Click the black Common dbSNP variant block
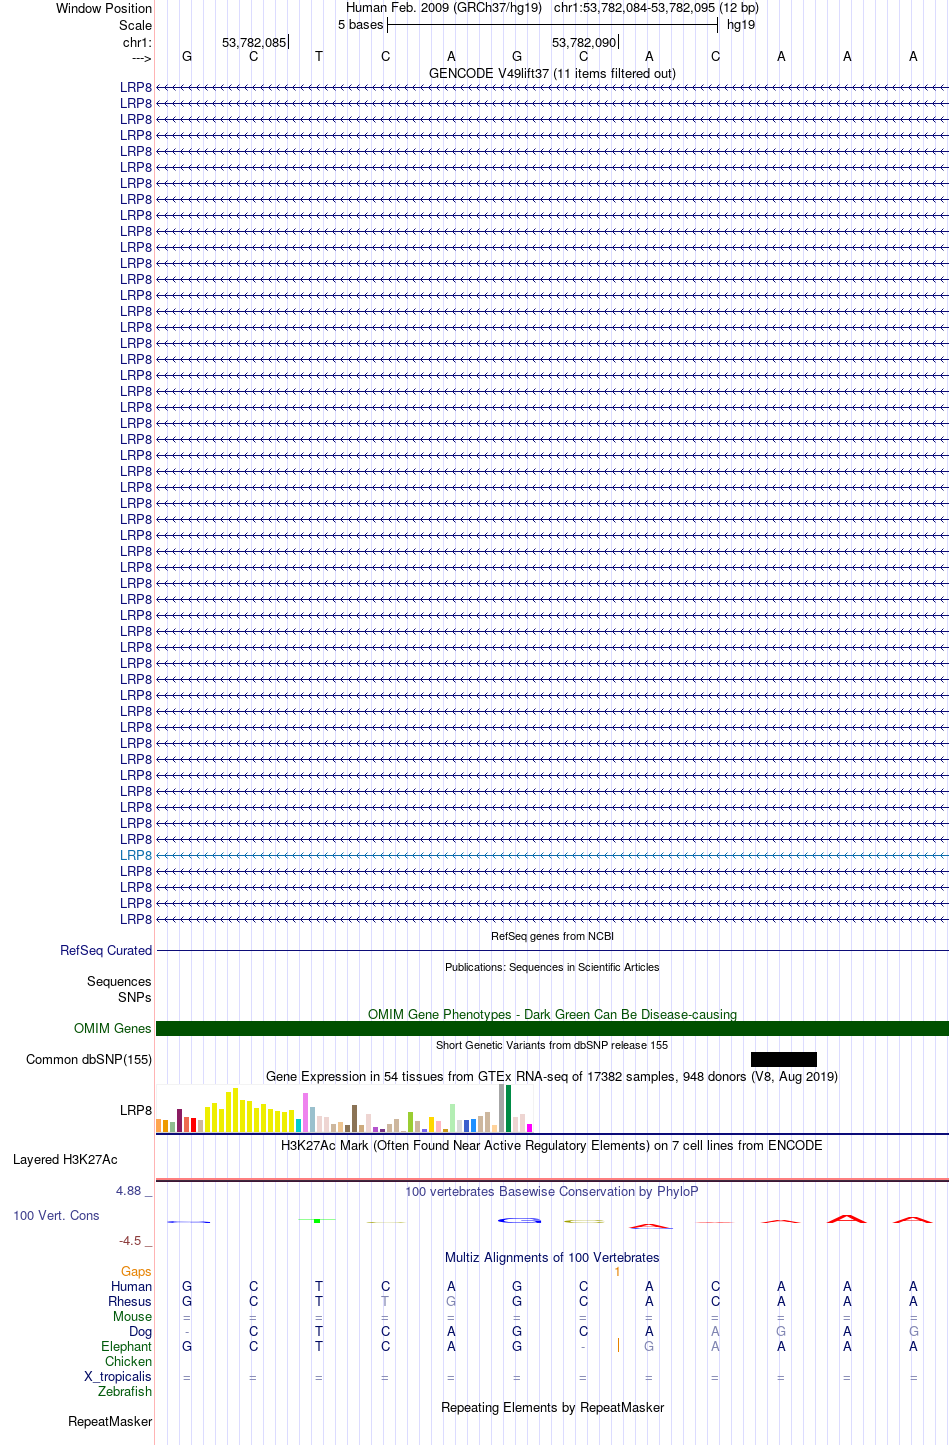This screenshot has width=950, height=1445. pos(784,1059)
